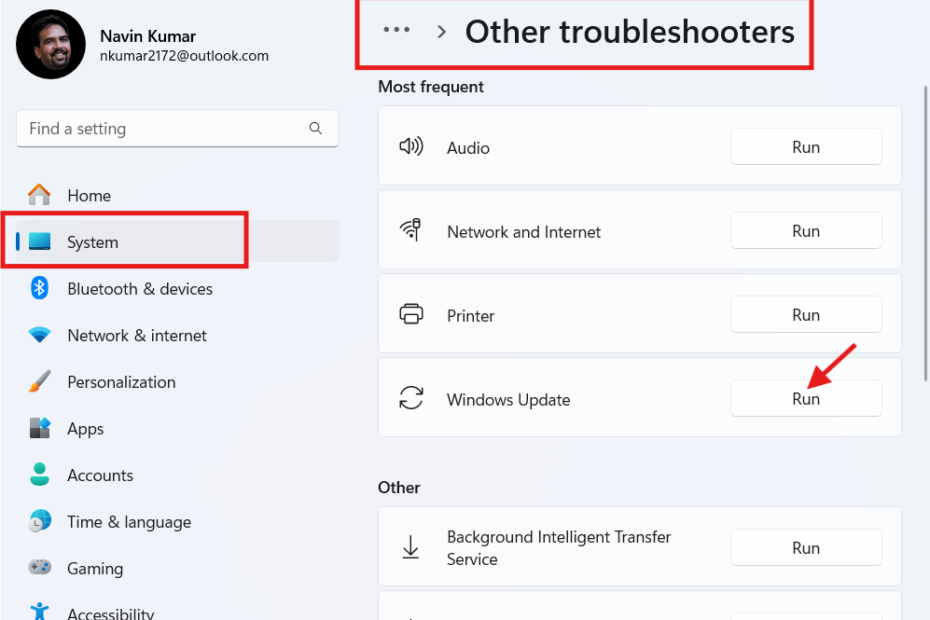Click Navin Kumar's profile picture
This screenshot has width=930, height=620.
coord(50,44)
